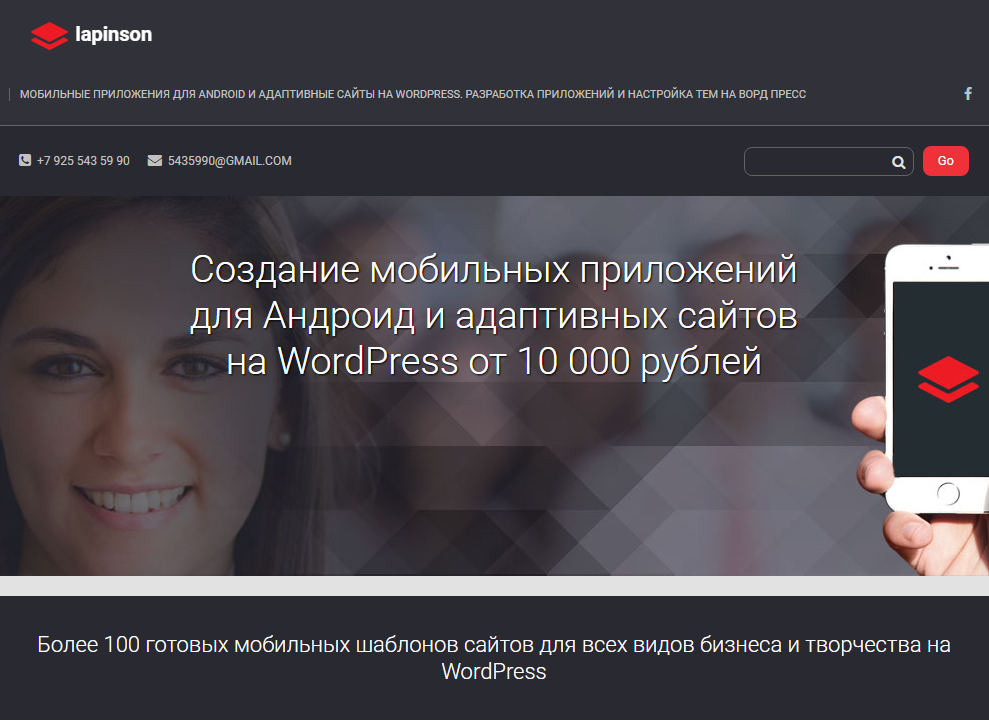The width and height of the screenshot is (989, 725).
Task: Click the lapinson red layered logo icon
Action: (x=49, y=35)
